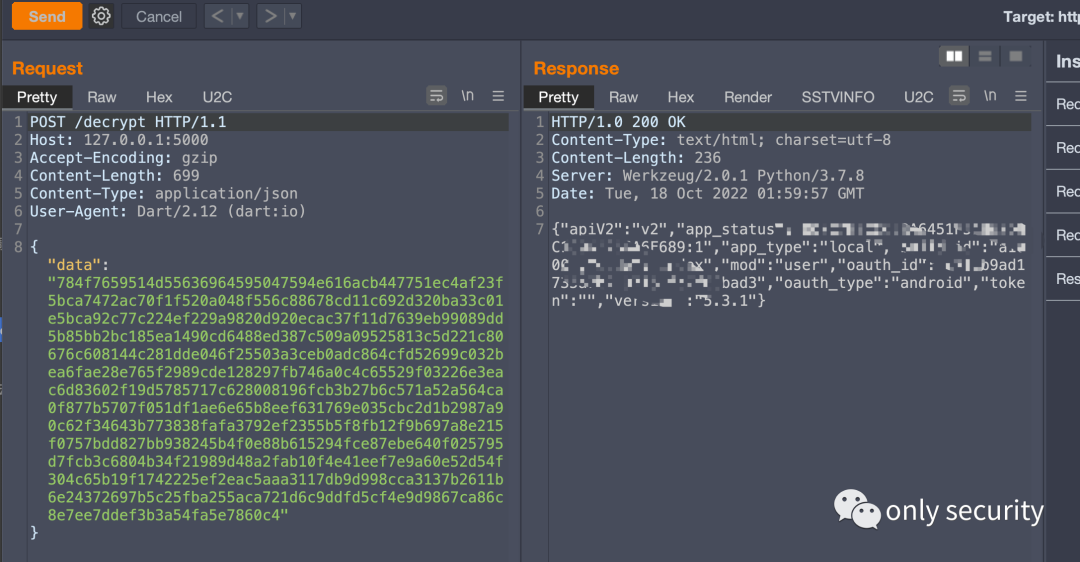
Task: Open the Response U2C tab
Action: [x=918, y=97]
